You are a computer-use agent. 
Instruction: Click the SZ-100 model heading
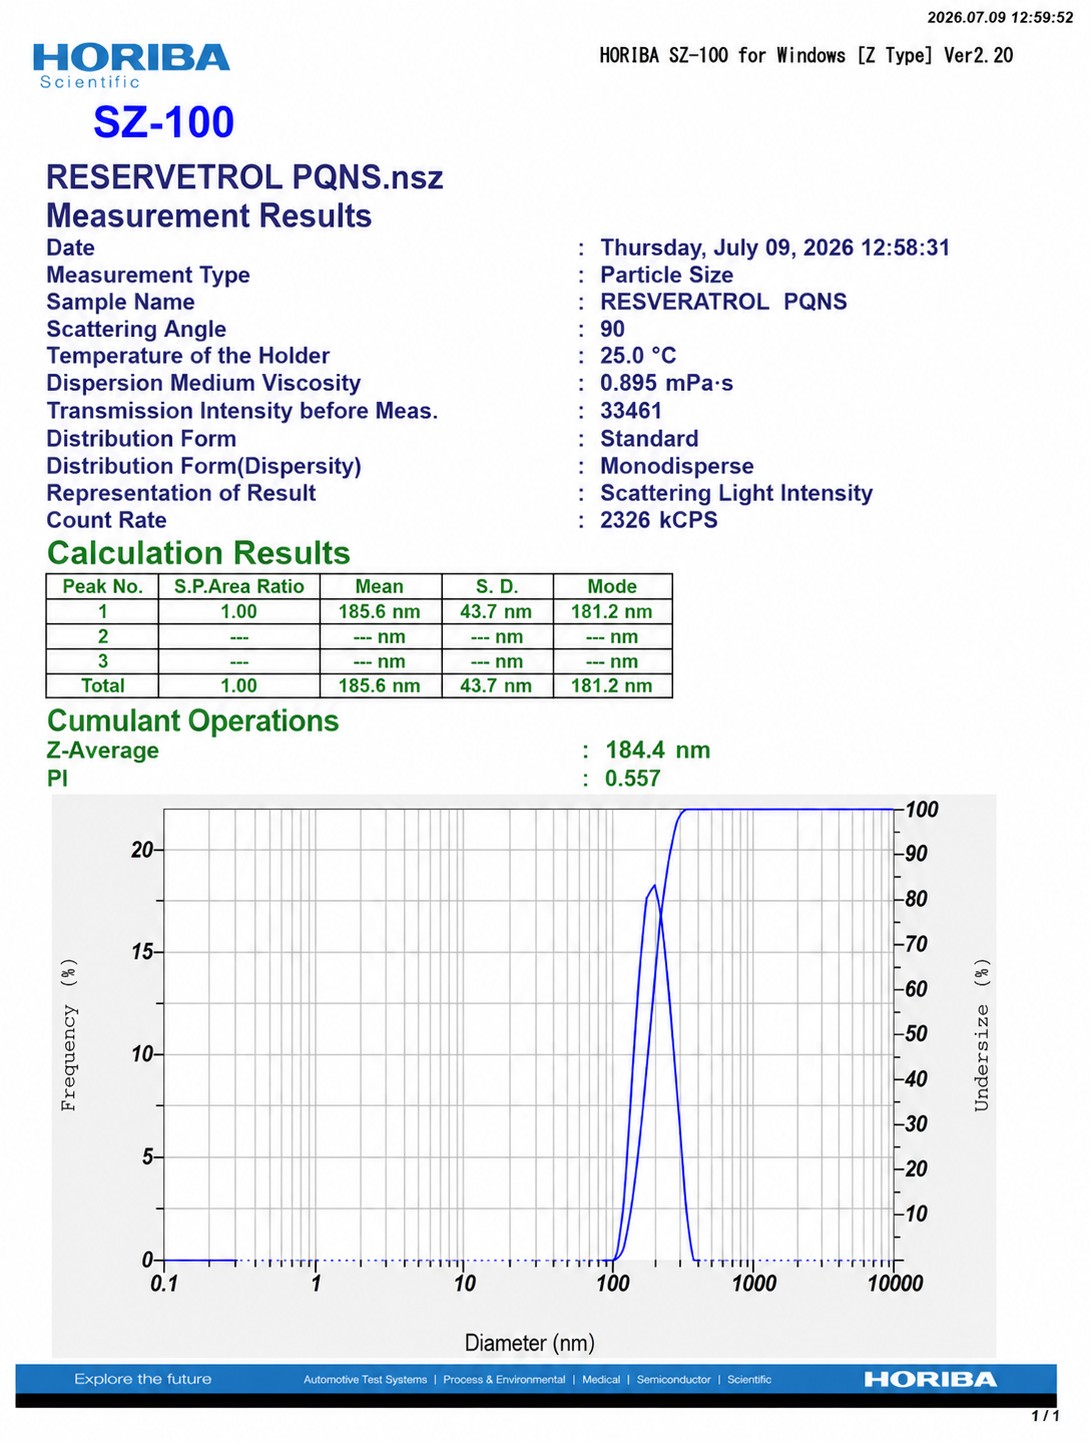pyautogui.click(x=164, y=122)
